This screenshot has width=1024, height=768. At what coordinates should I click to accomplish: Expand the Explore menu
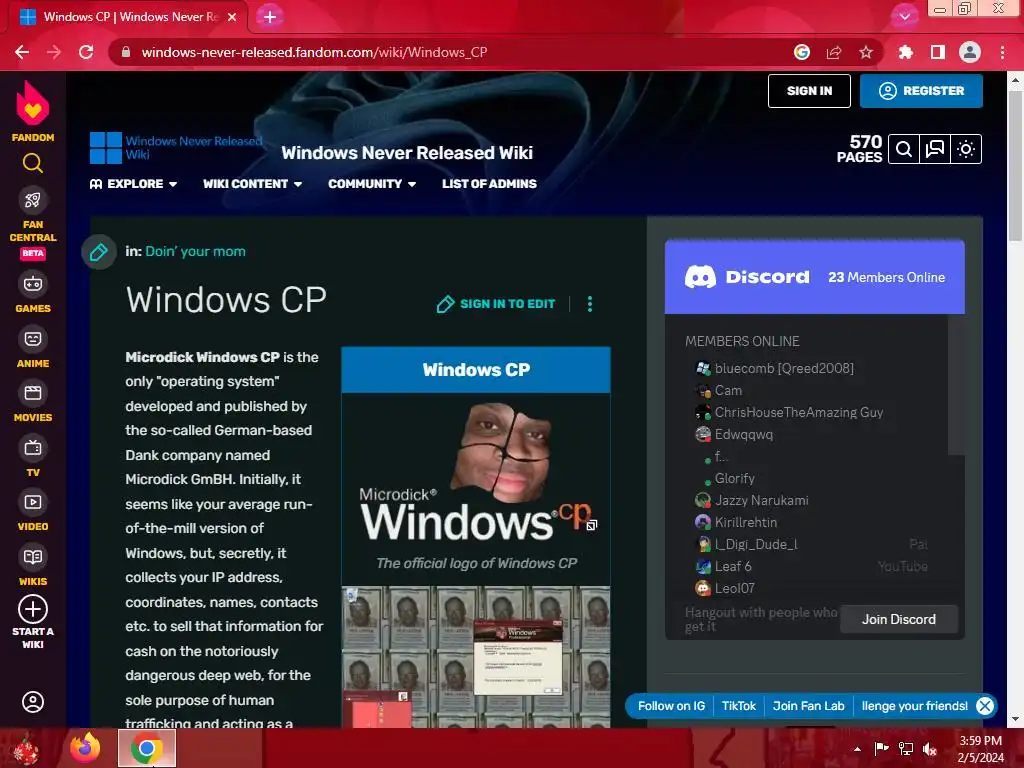pos(133,184)
